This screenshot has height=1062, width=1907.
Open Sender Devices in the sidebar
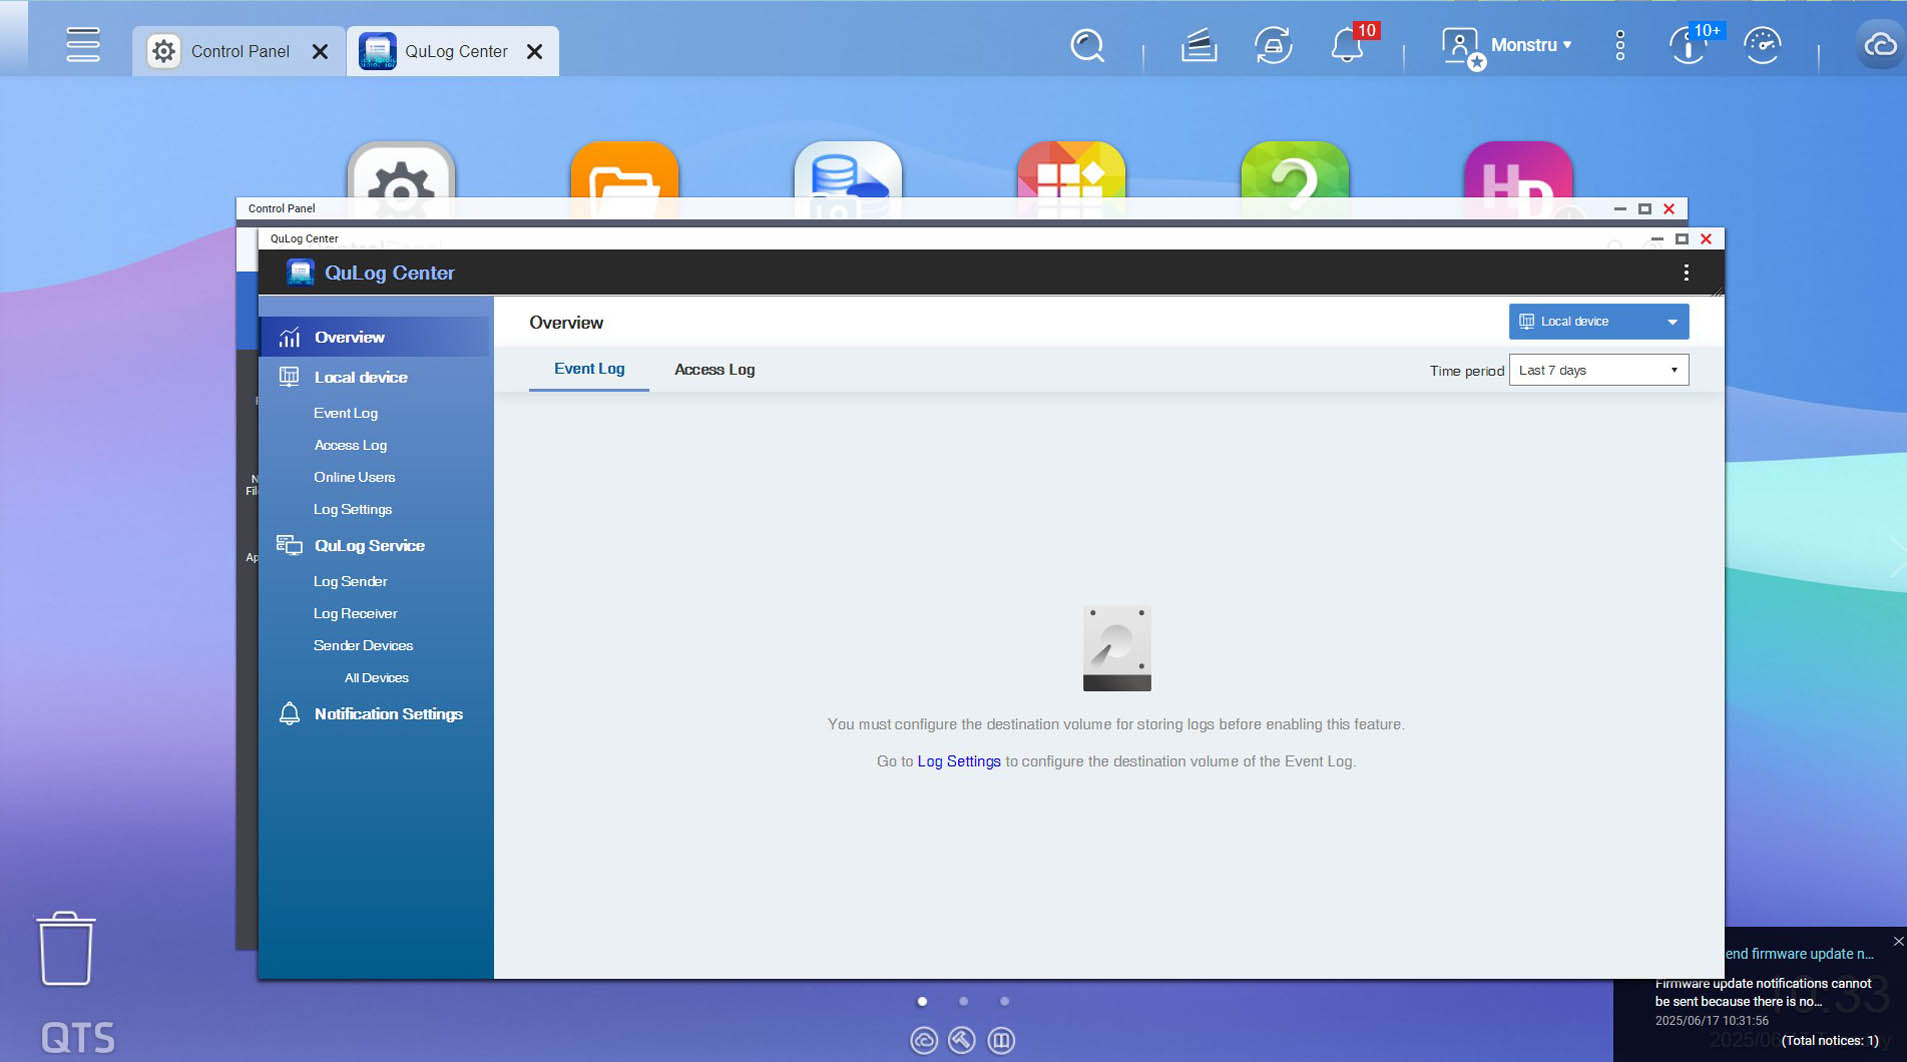click(x=363, y=645)
